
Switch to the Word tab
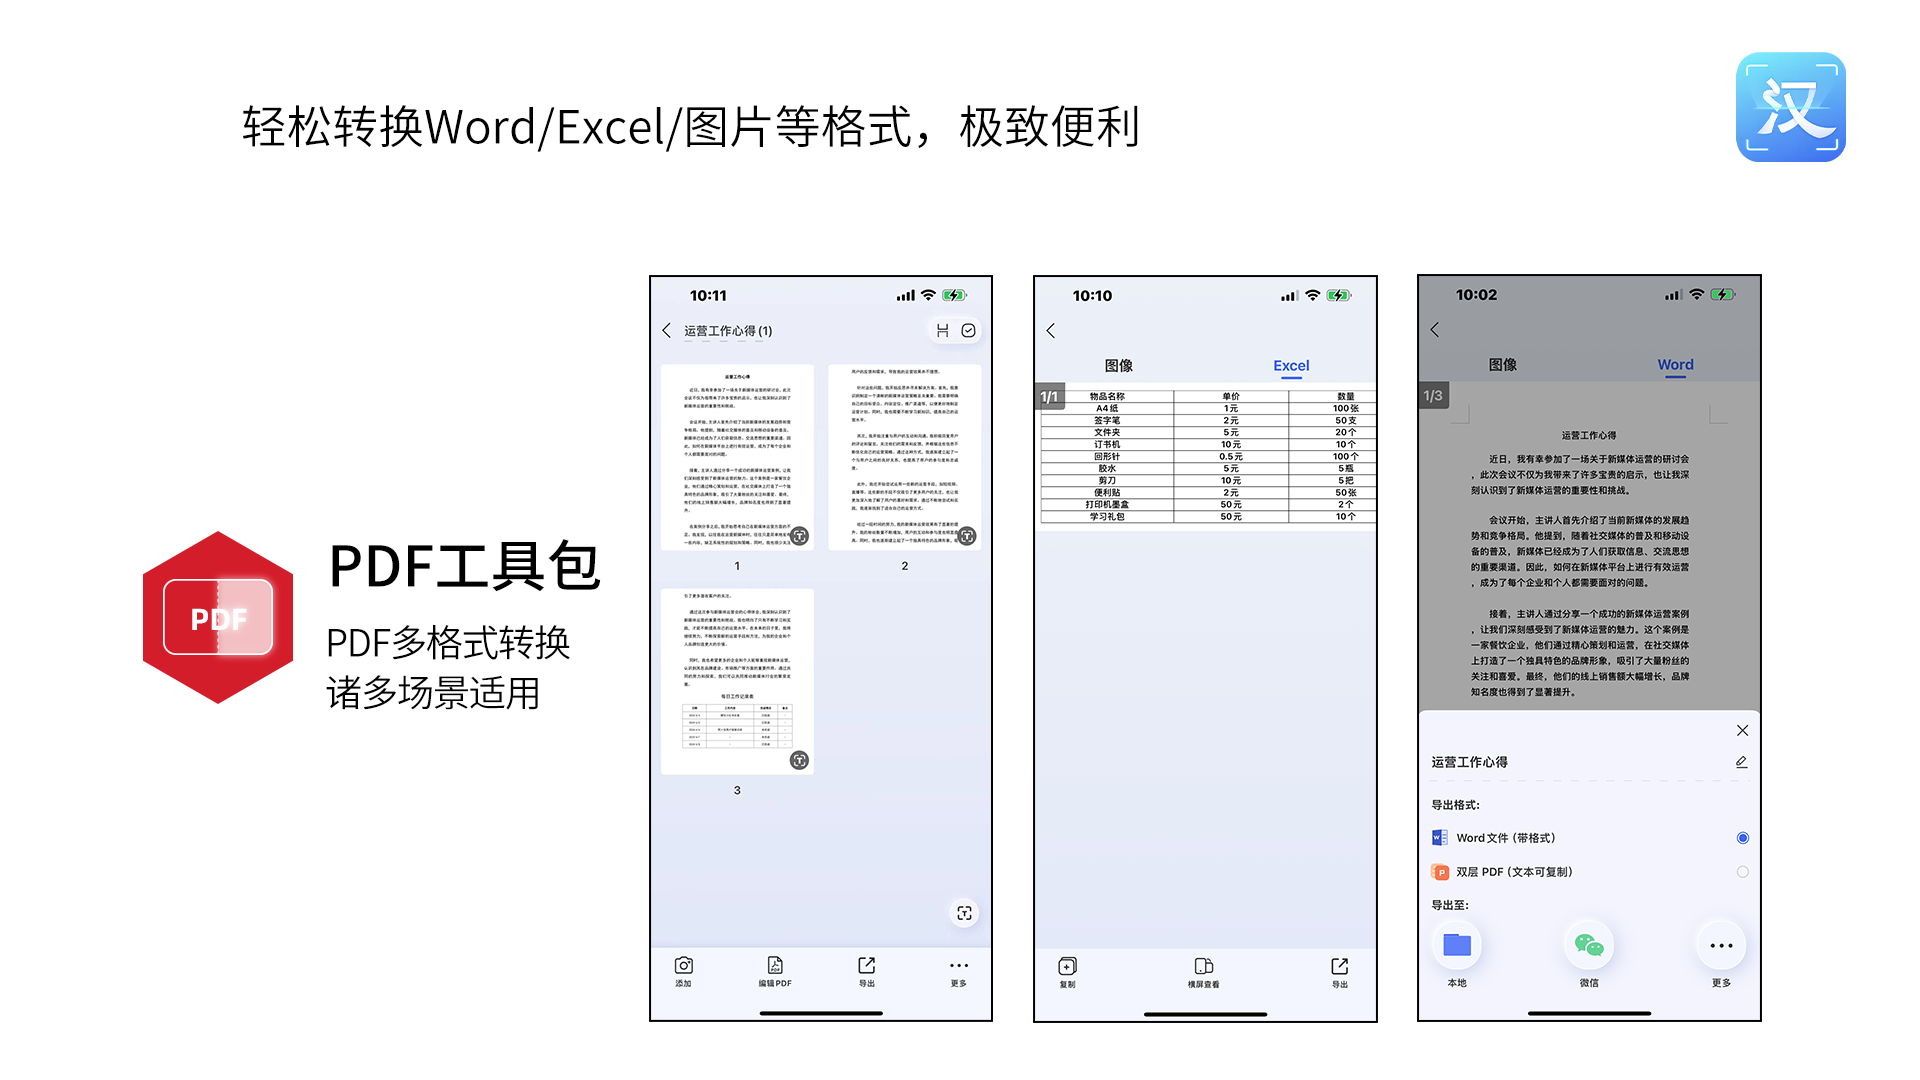point(1675,365)
